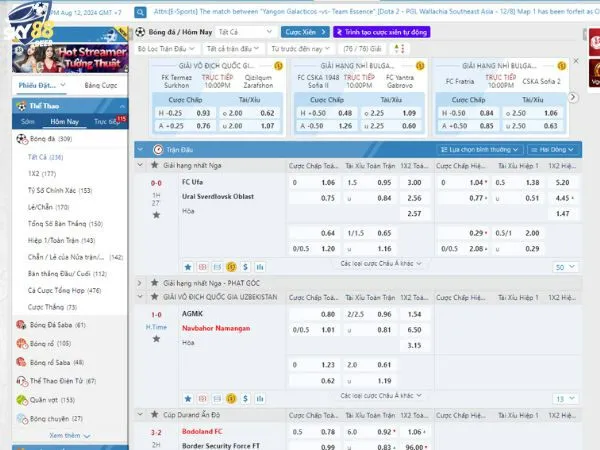The height and width of the screenshot is (450, 600).
Task: Open the Tất Cả dropdown near Bóng đá
Action: click(245, 32)
